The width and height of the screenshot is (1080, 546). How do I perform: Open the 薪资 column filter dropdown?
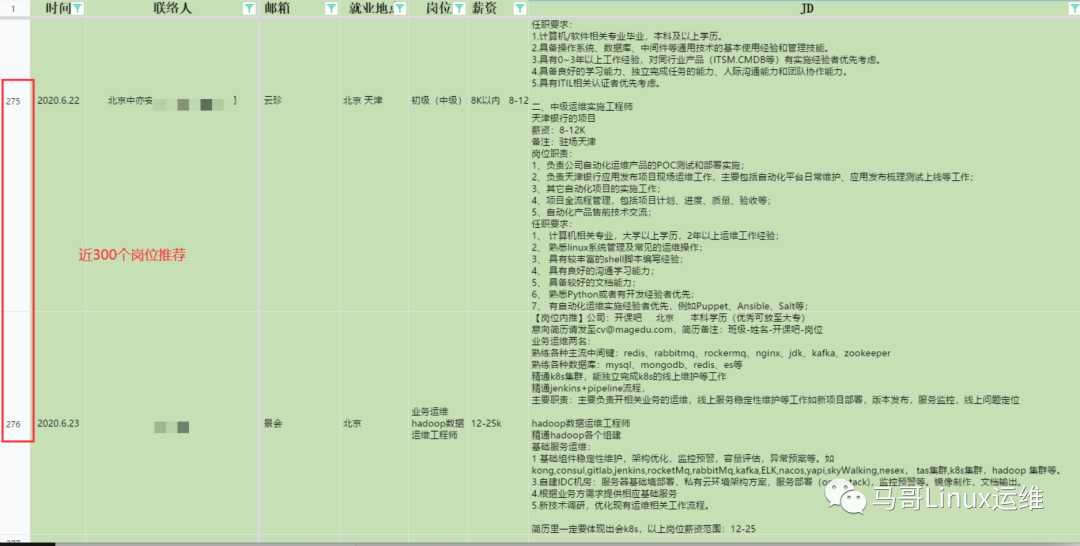(520, 8)
